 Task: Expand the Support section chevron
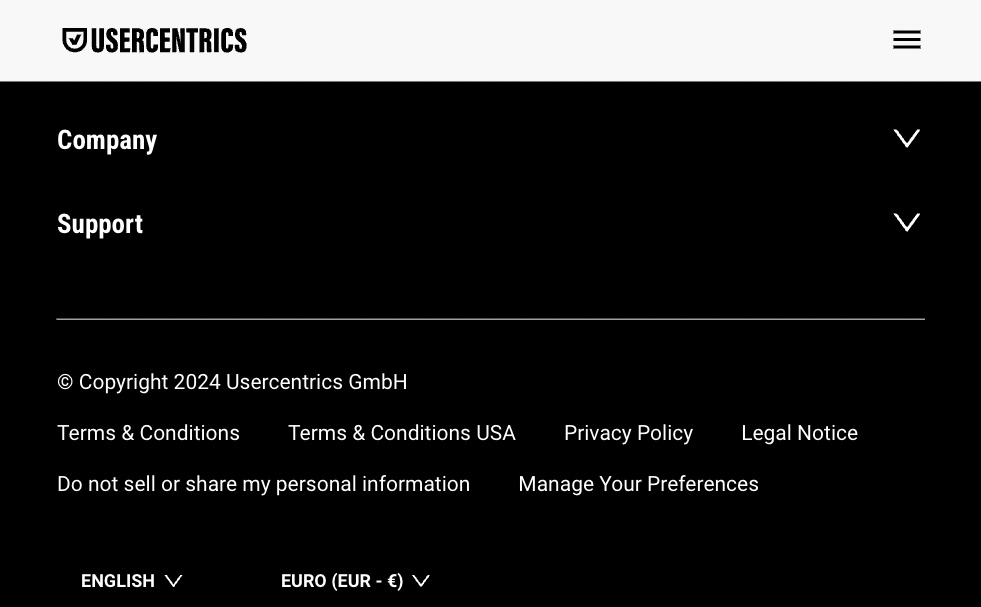[907, 222]
